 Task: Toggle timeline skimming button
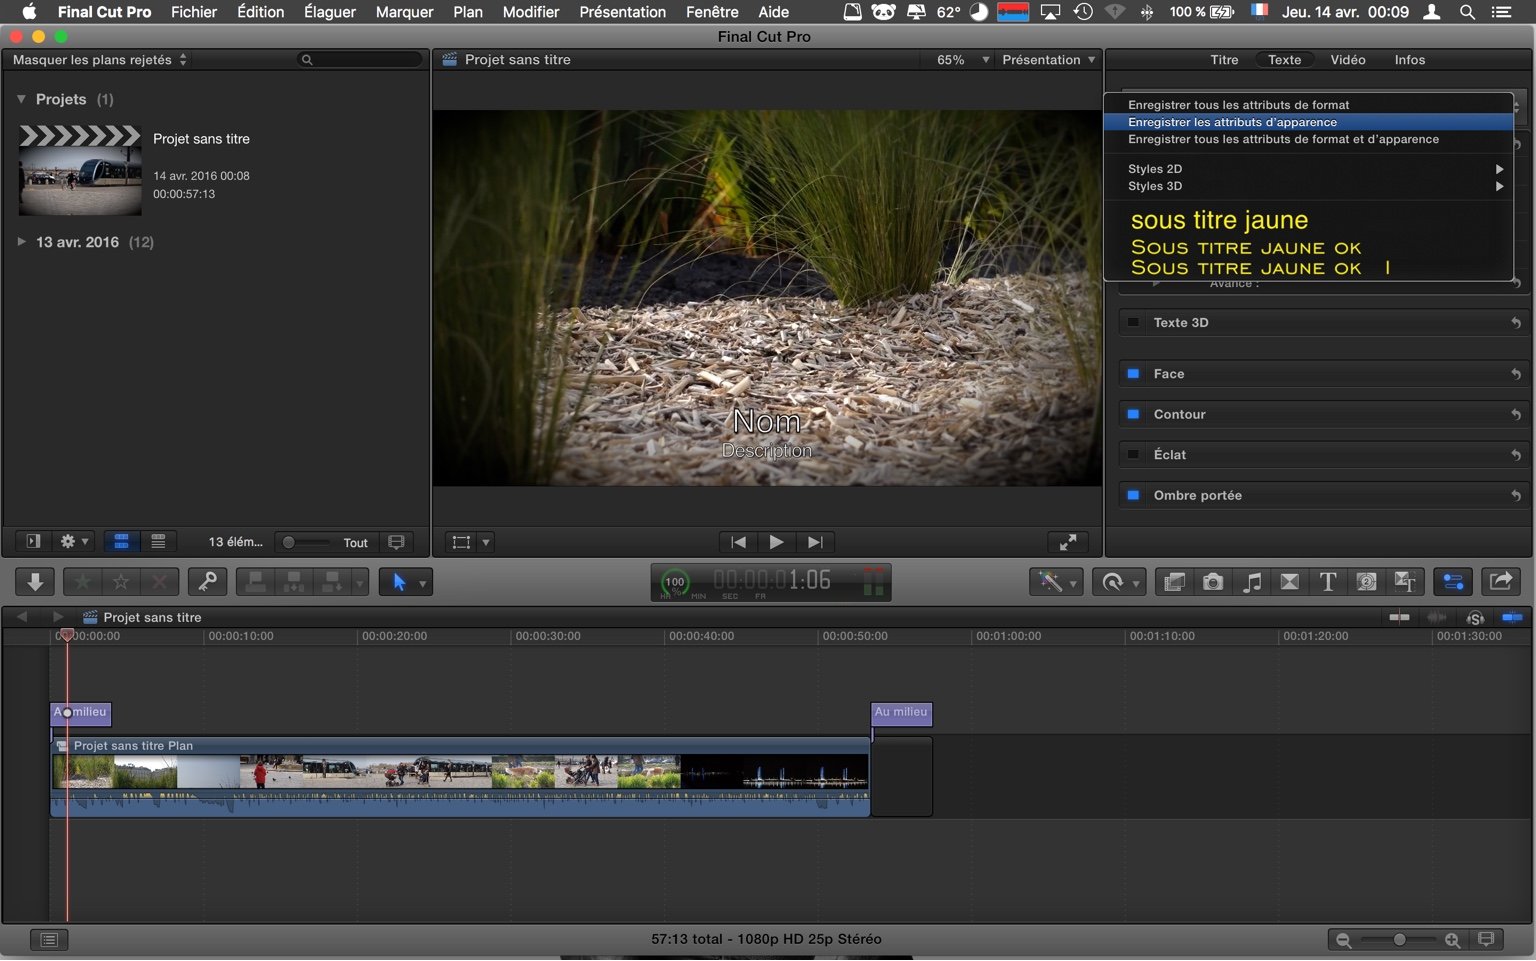point(1399,617)
